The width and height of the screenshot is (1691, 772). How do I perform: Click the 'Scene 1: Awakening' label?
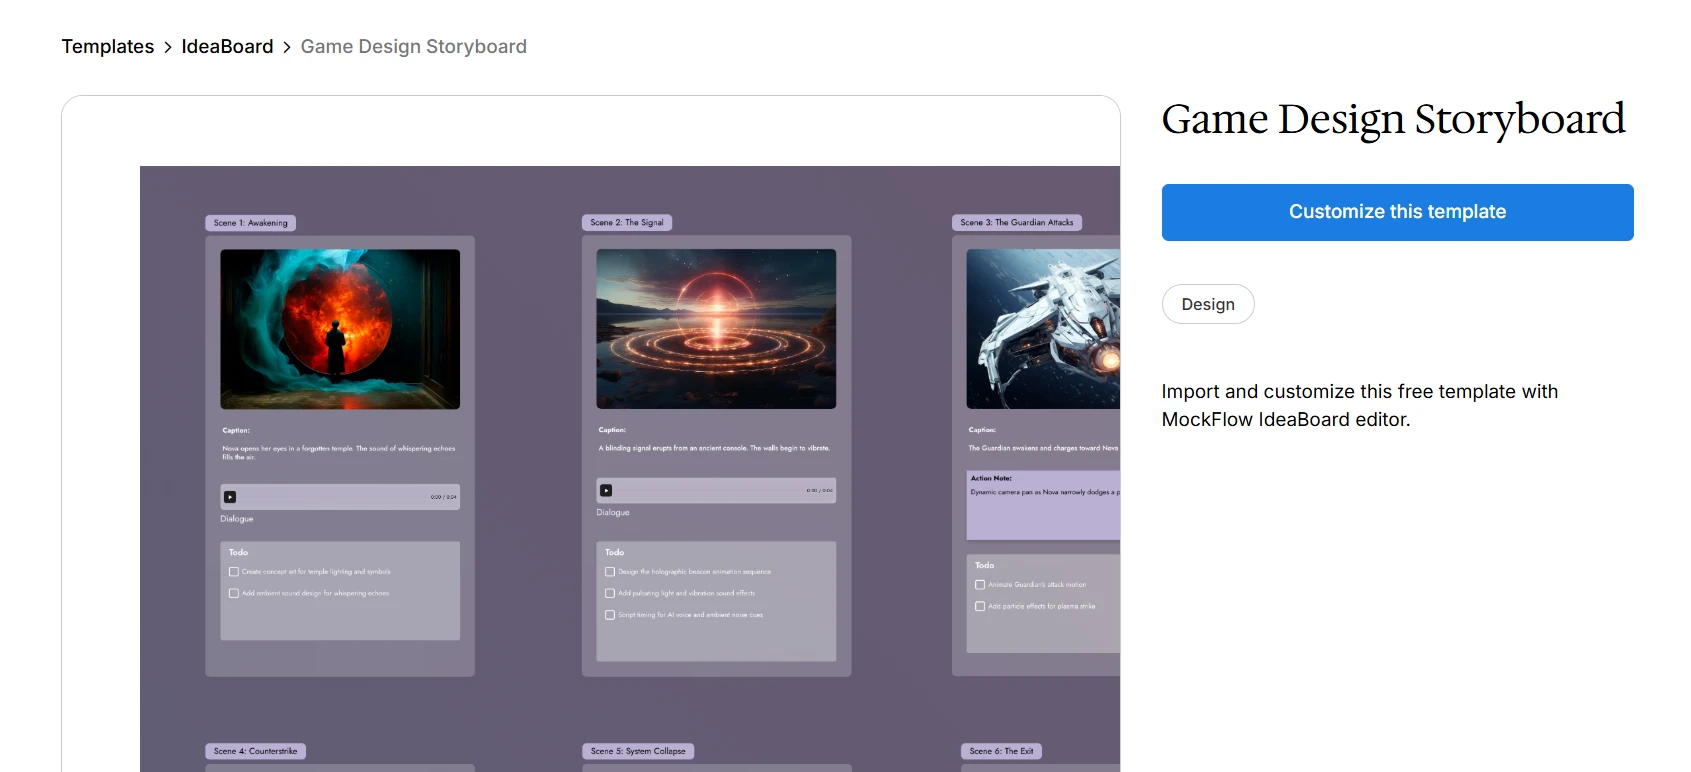coord(251,223)
